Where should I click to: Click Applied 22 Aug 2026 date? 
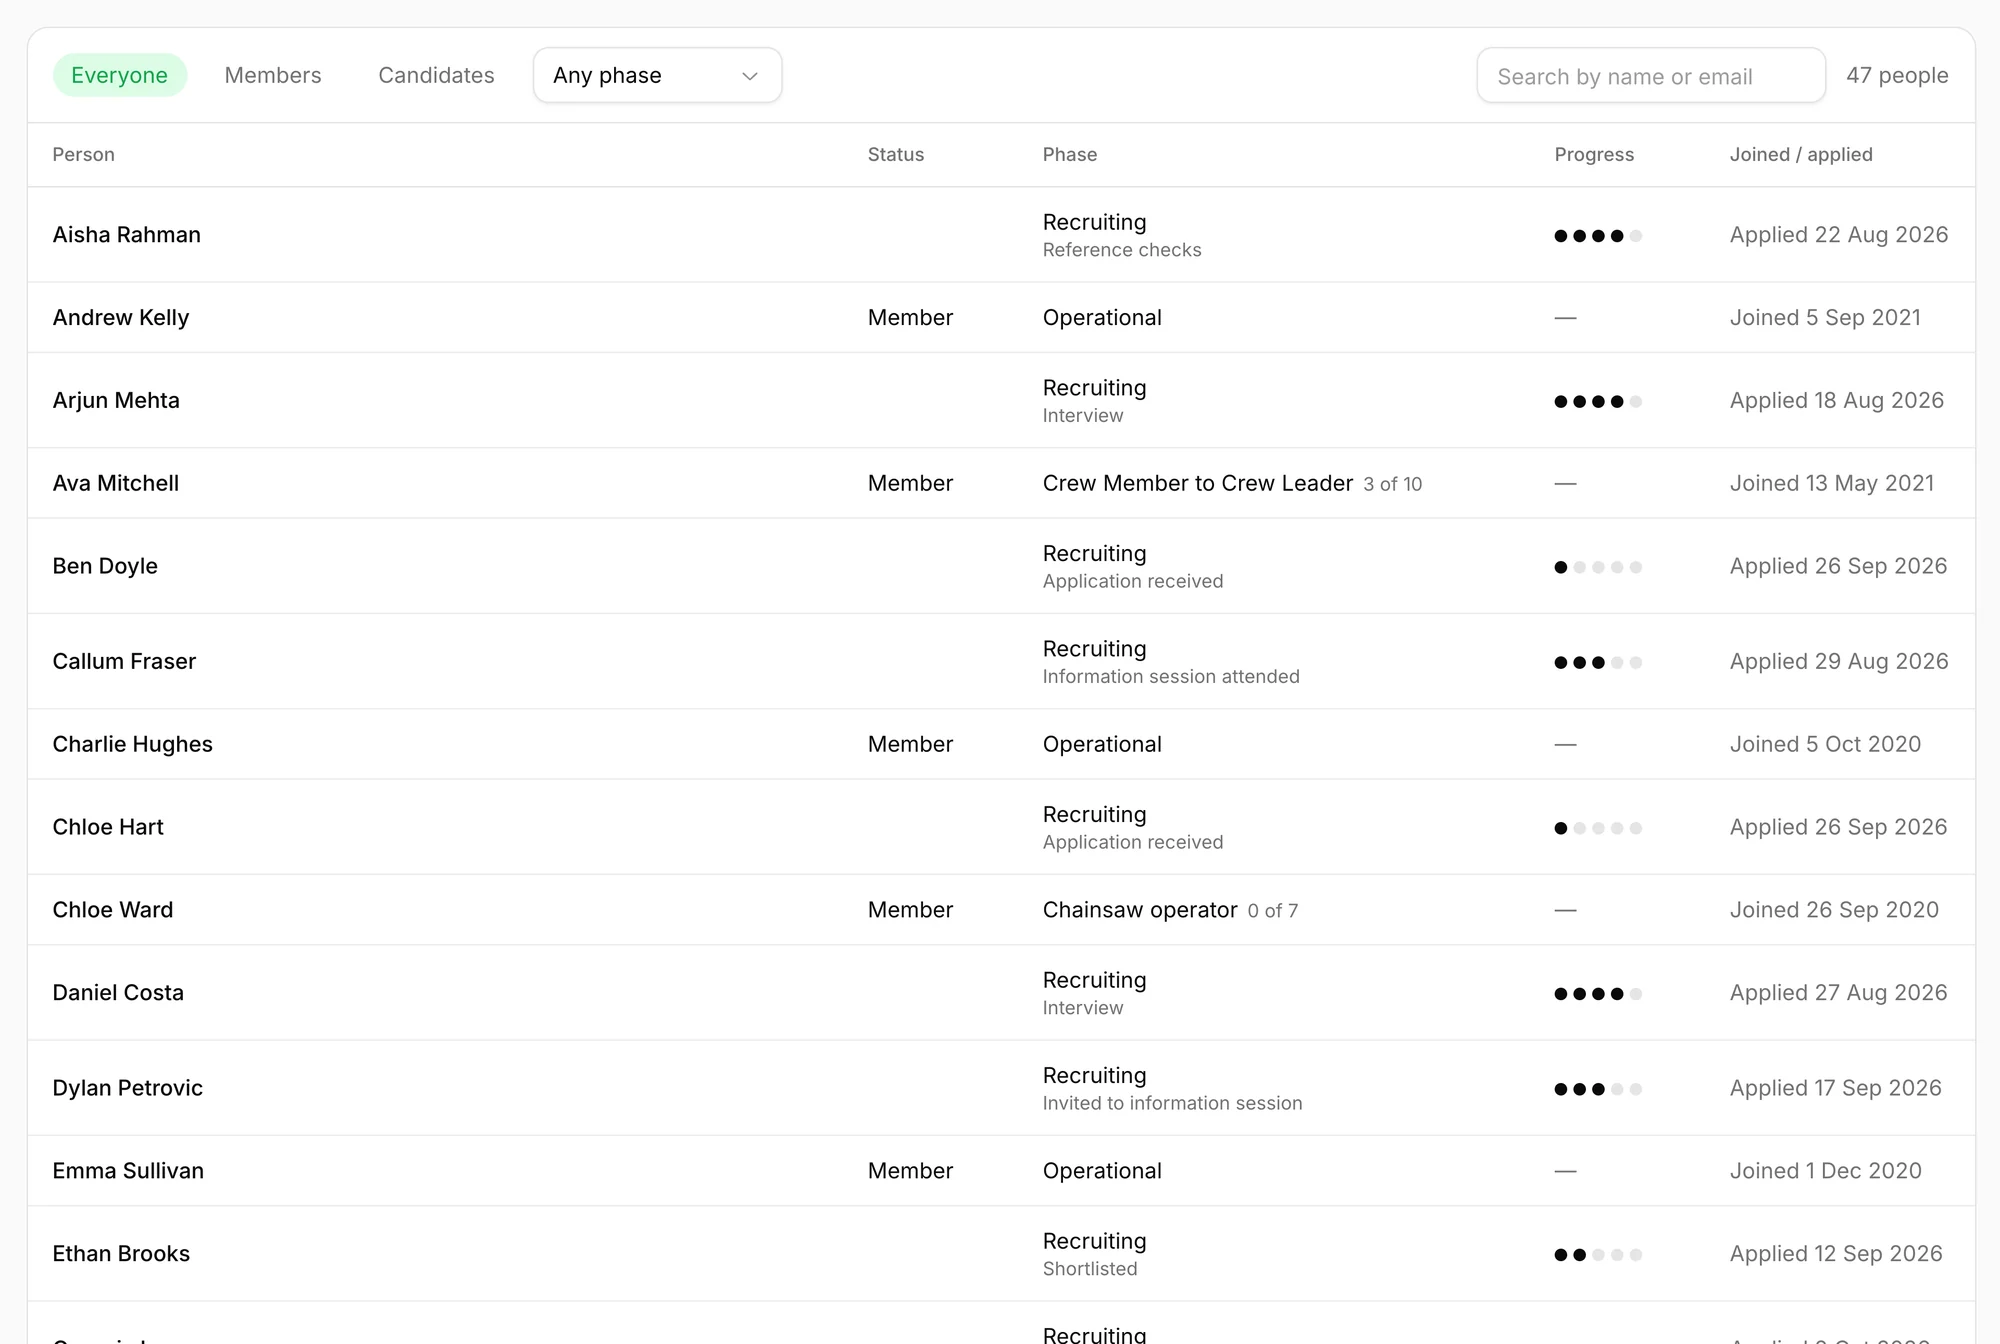point(1839,234)
